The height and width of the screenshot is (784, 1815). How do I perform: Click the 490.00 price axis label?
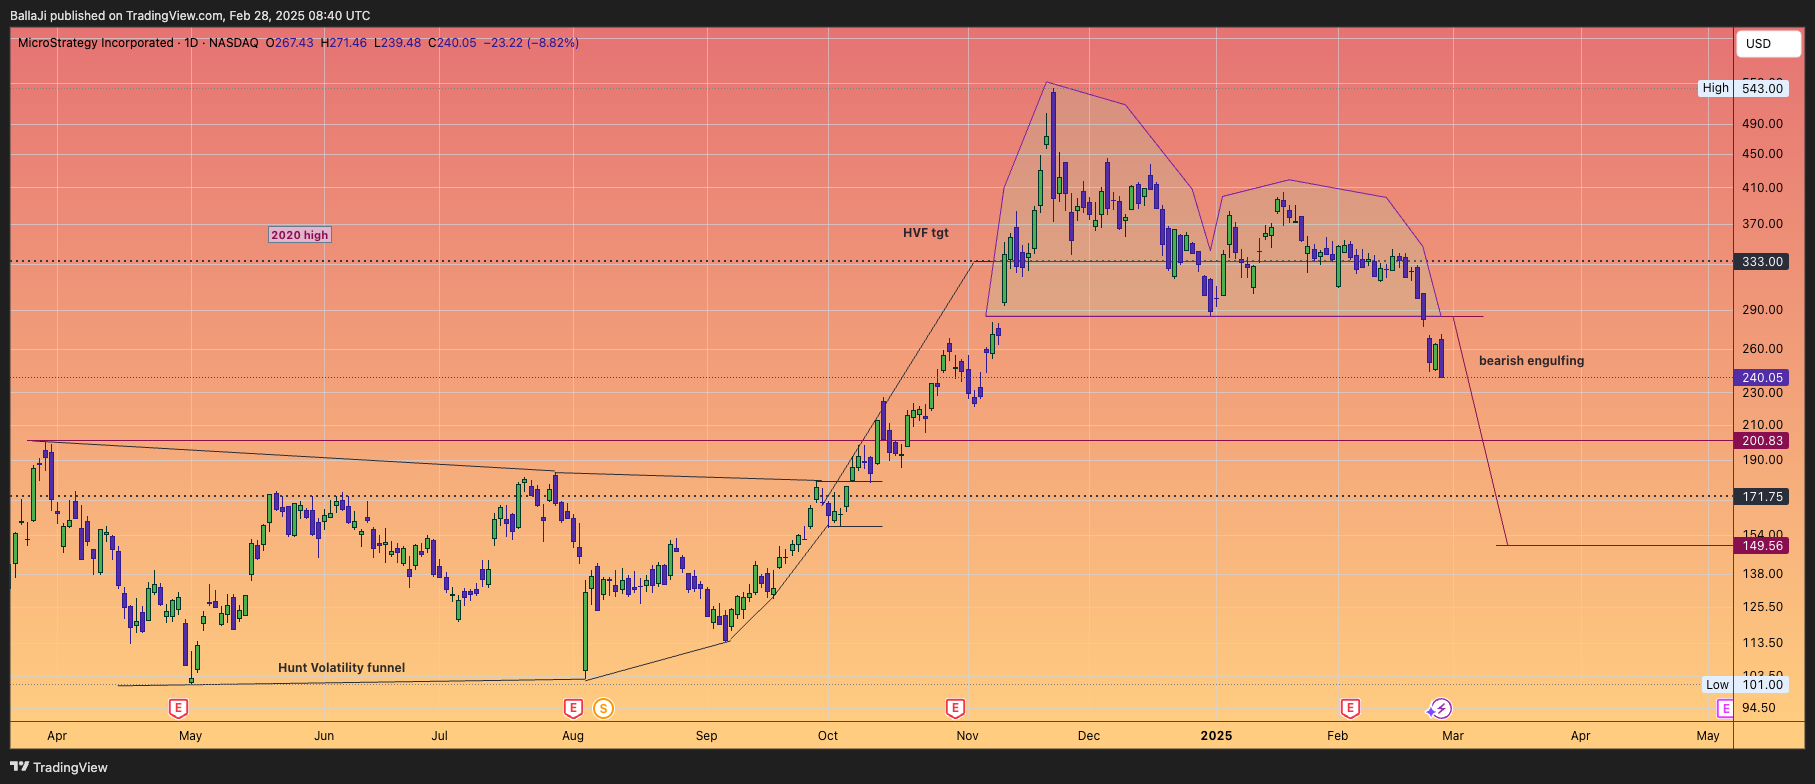coord(1762,124)
